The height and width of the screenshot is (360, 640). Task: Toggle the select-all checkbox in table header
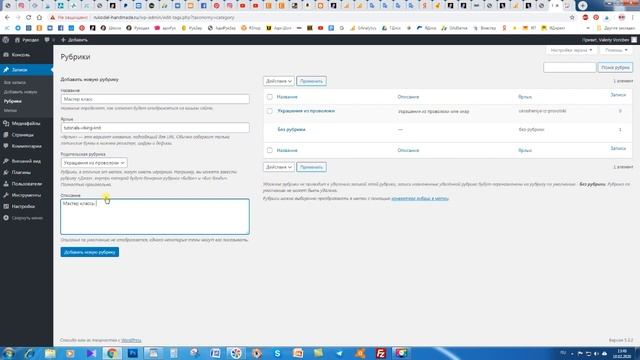(x=269, y=97)
